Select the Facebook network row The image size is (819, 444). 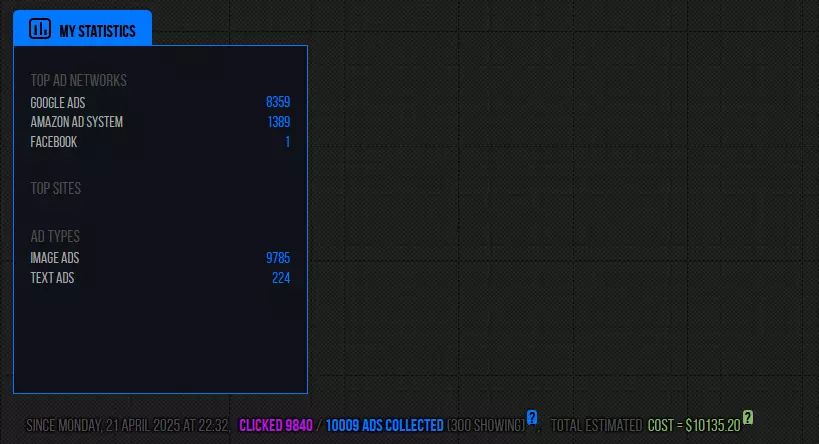pos(160,142)
